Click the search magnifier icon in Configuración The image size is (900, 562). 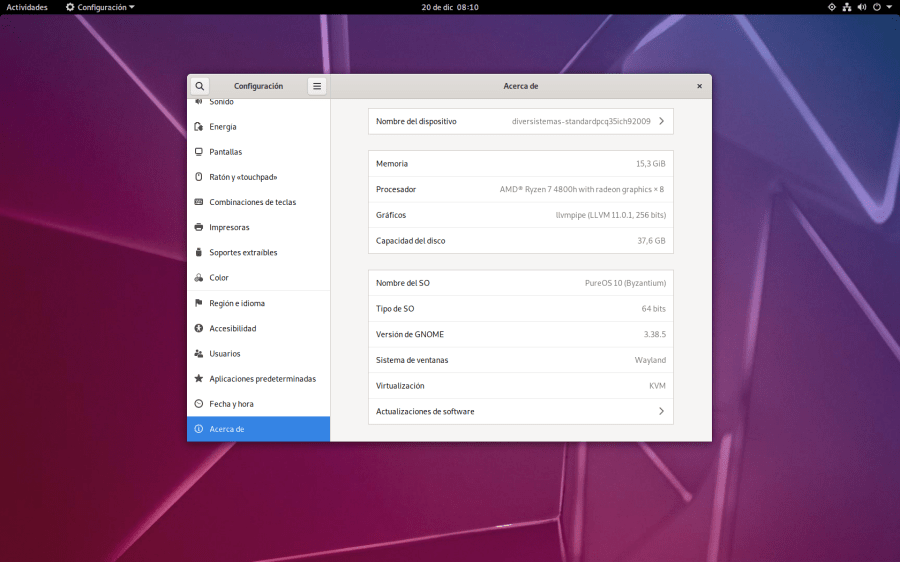click(200, 86)
